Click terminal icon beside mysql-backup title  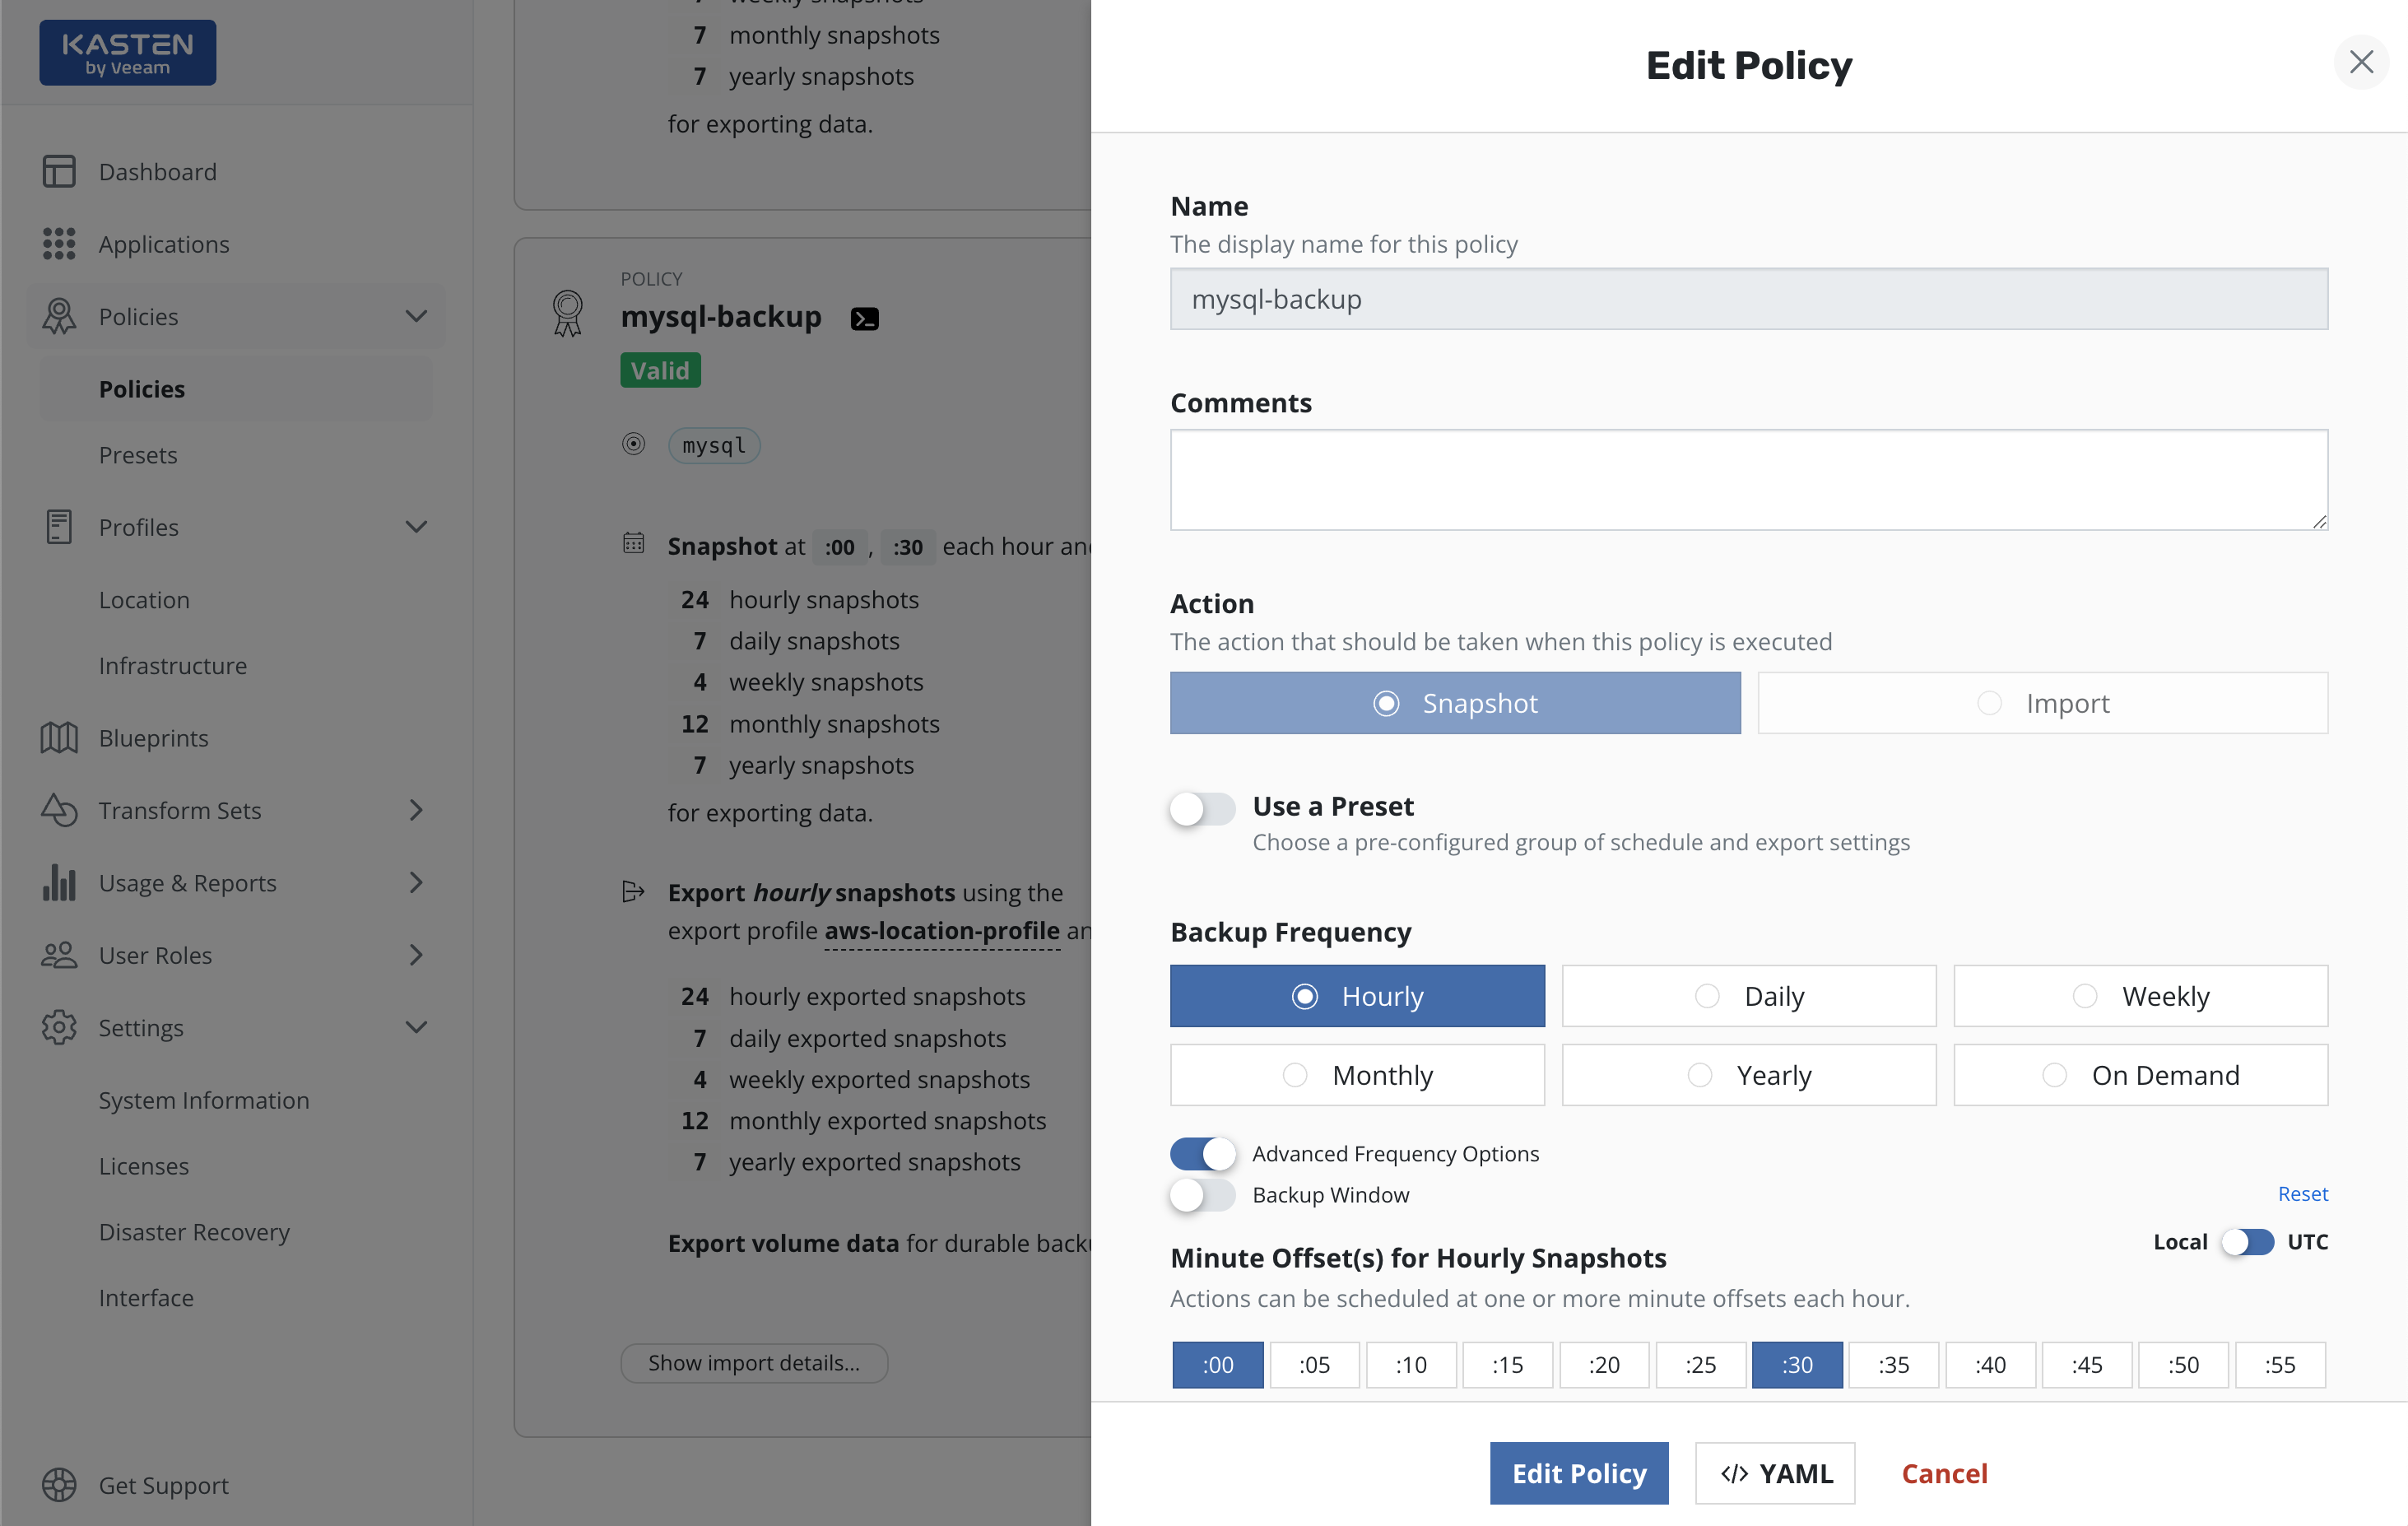point(864,319)
